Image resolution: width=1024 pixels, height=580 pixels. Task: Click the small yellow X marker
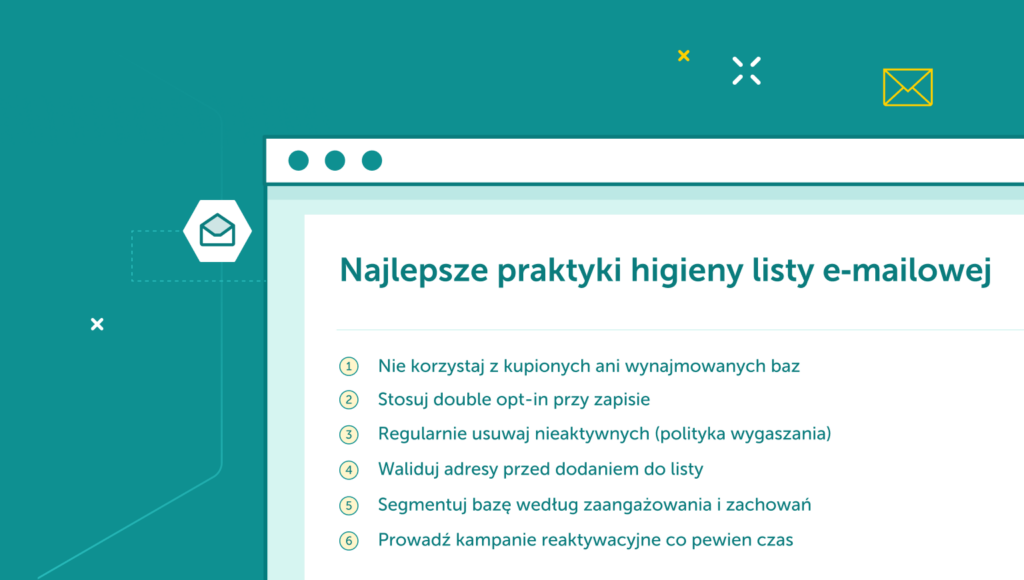coord(683,56)
